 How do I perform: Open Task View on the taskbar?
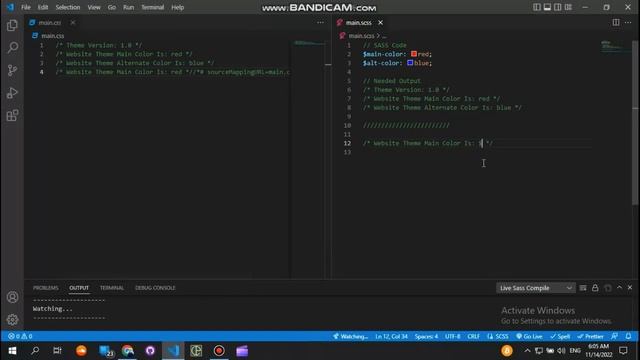[57, 351]
